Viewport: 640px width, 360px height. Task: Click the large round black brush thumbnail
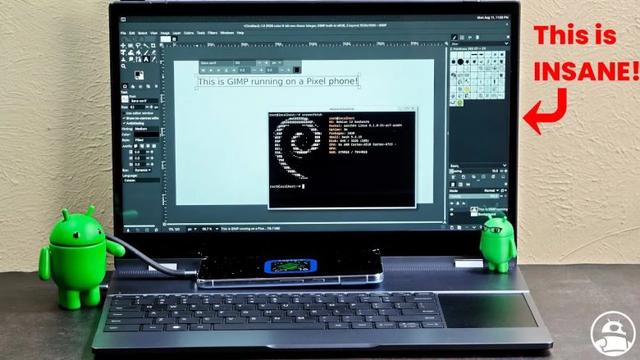460,61
